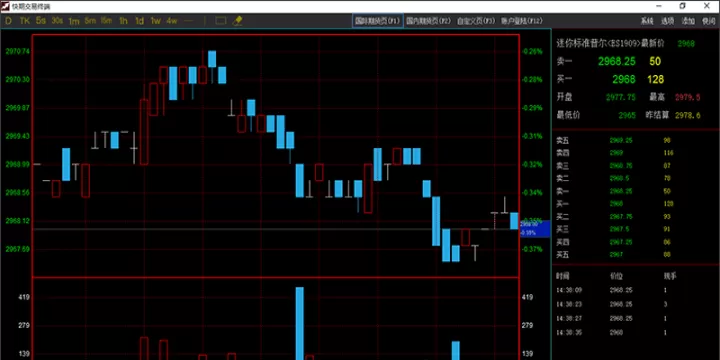Click the 419 volume axis label on left
The width and height of the screenshot is (720, 360).
(x=24, y=298)
